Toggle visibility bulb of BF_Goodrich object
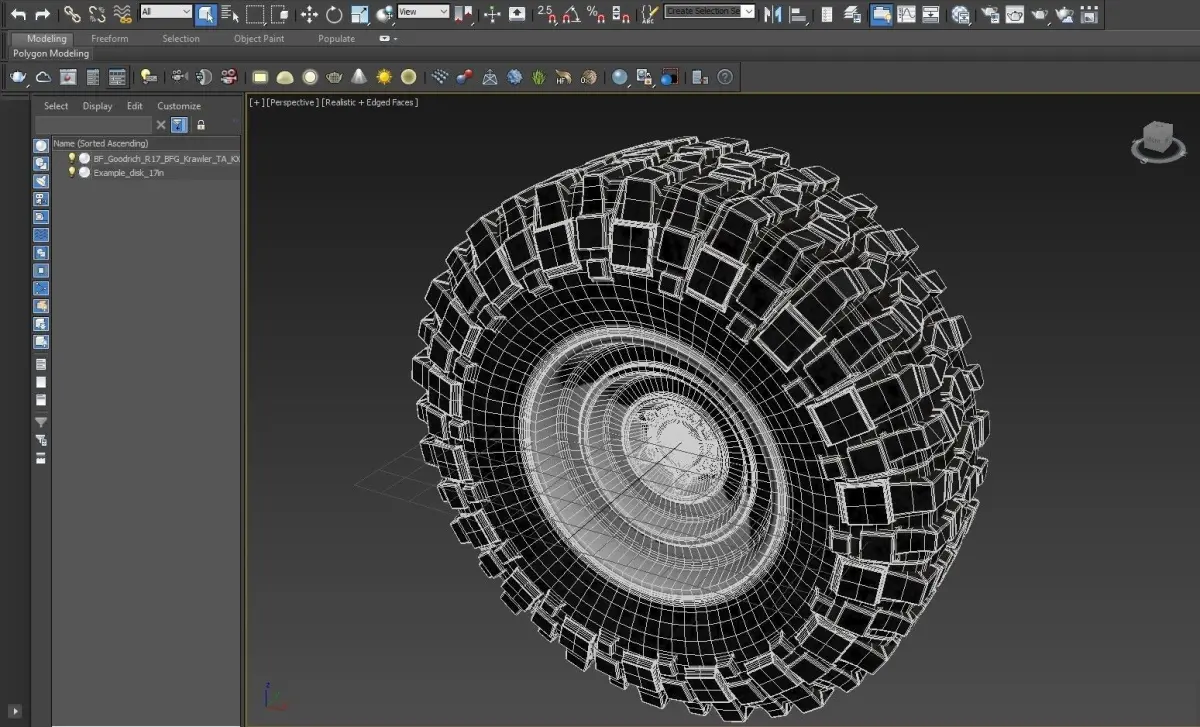 tap(71, 158)
